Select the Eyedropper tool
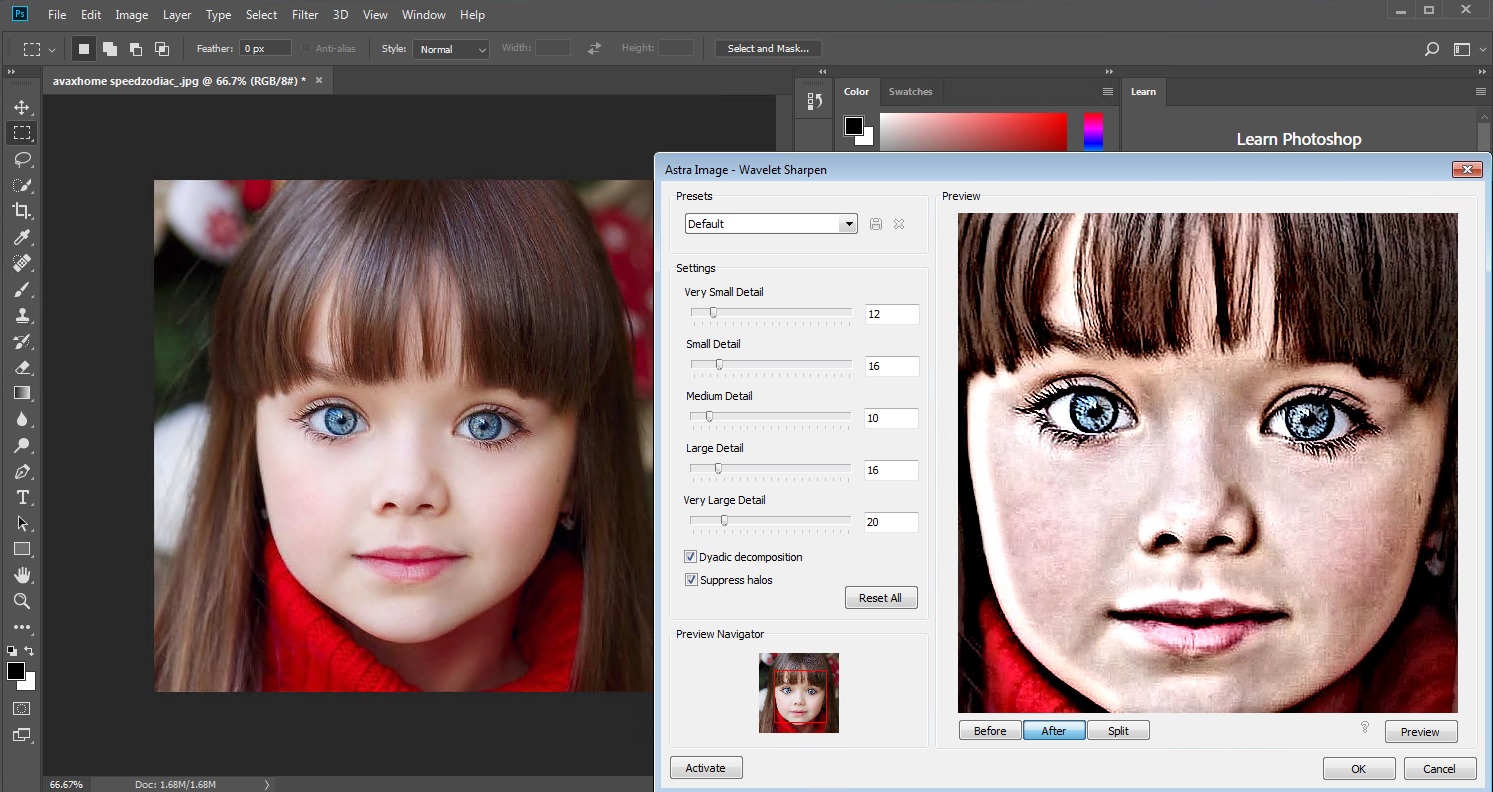The width and height of the screenshot is (1493, 792). (x=22, y=237)
